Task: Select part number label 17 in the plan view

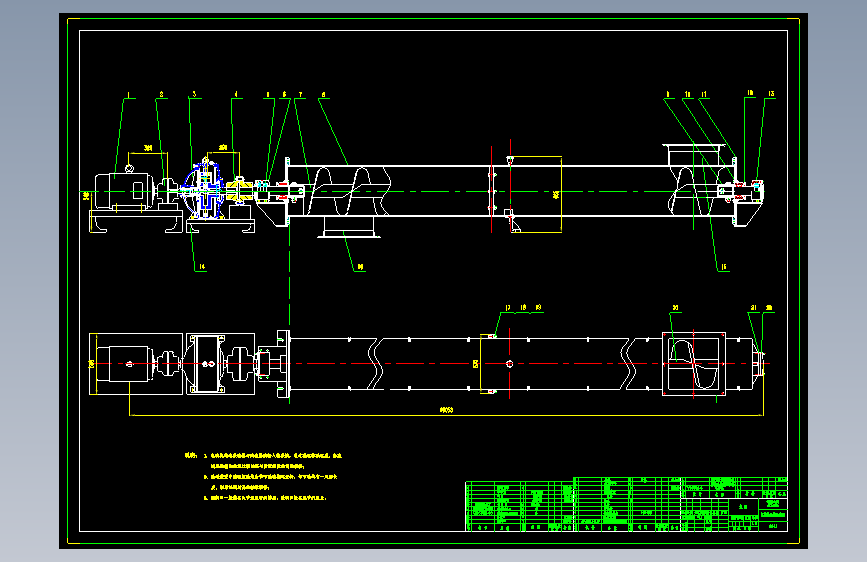Action: point(508,308)
